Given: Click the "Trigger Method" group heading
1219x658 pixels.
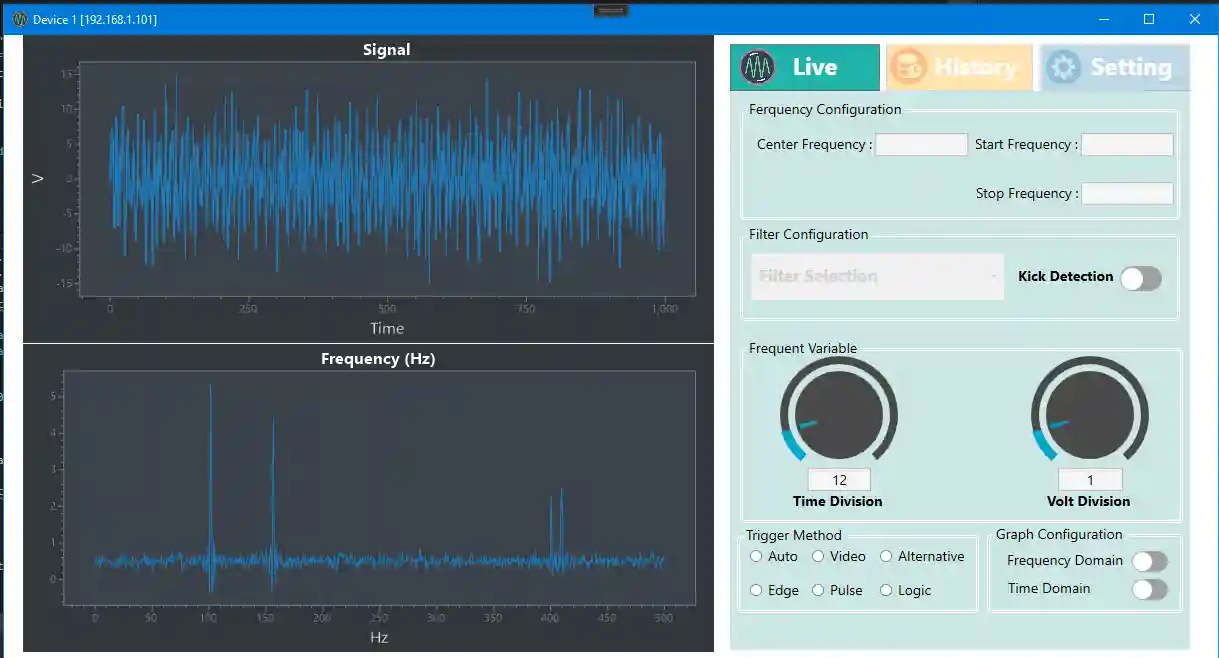Looking at the screenshot, I should [794, 535].
